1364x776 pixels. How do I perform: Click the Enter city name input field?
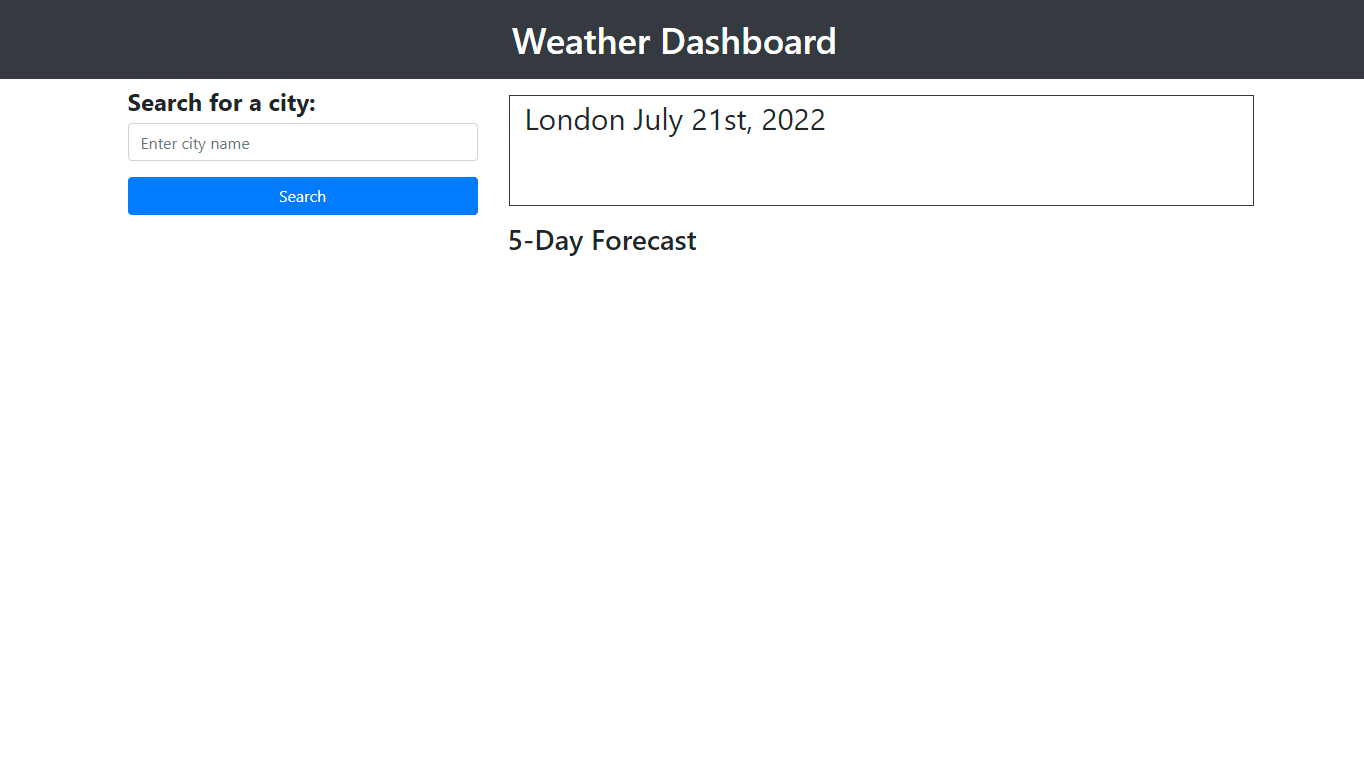(x=302, y=142)
